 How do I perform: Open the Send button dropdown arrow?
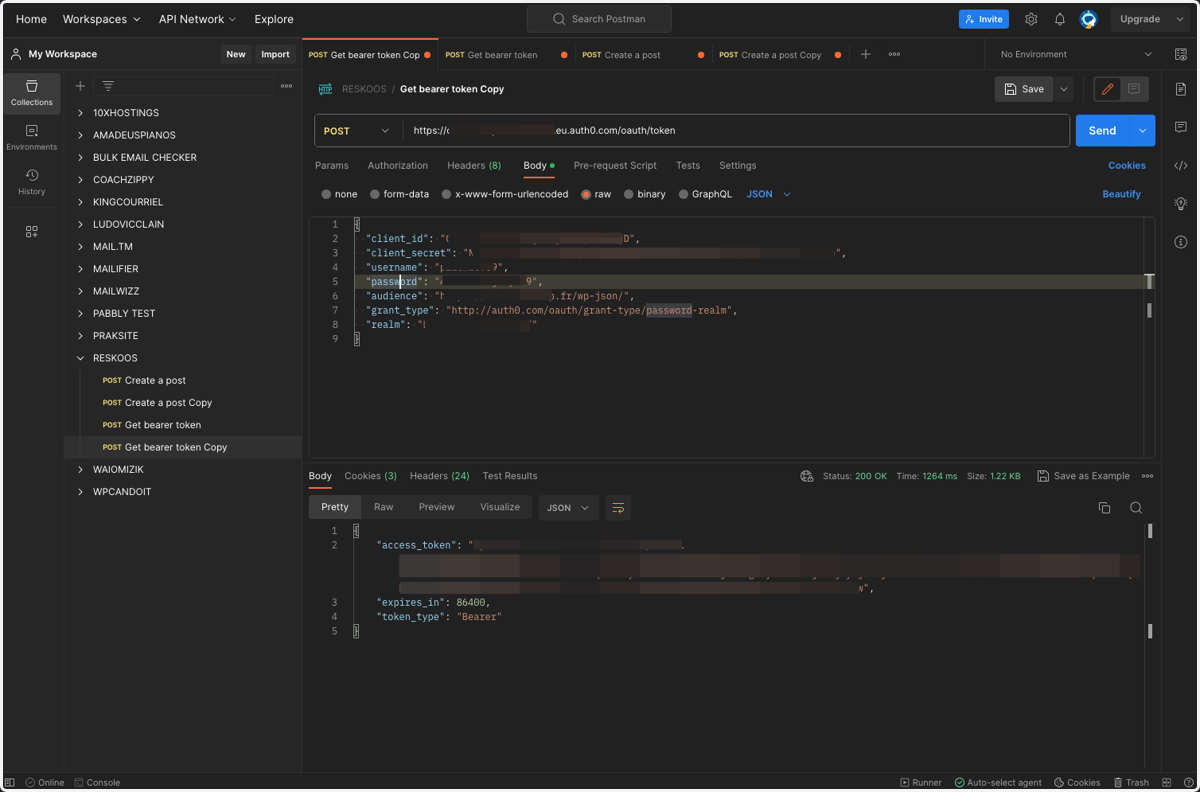(1142, 131)
